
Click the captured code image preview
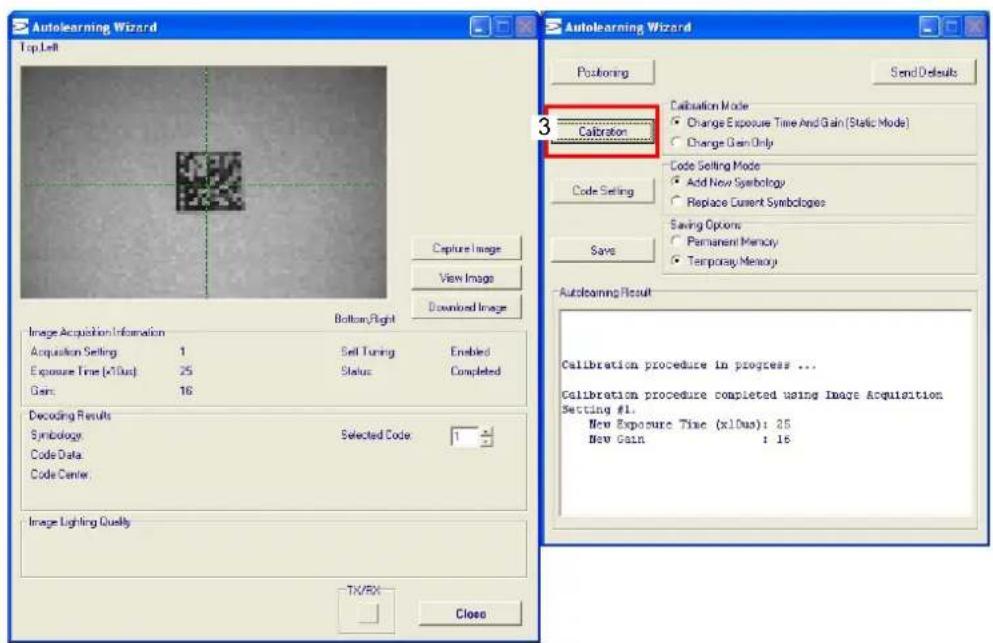point(203,182)
